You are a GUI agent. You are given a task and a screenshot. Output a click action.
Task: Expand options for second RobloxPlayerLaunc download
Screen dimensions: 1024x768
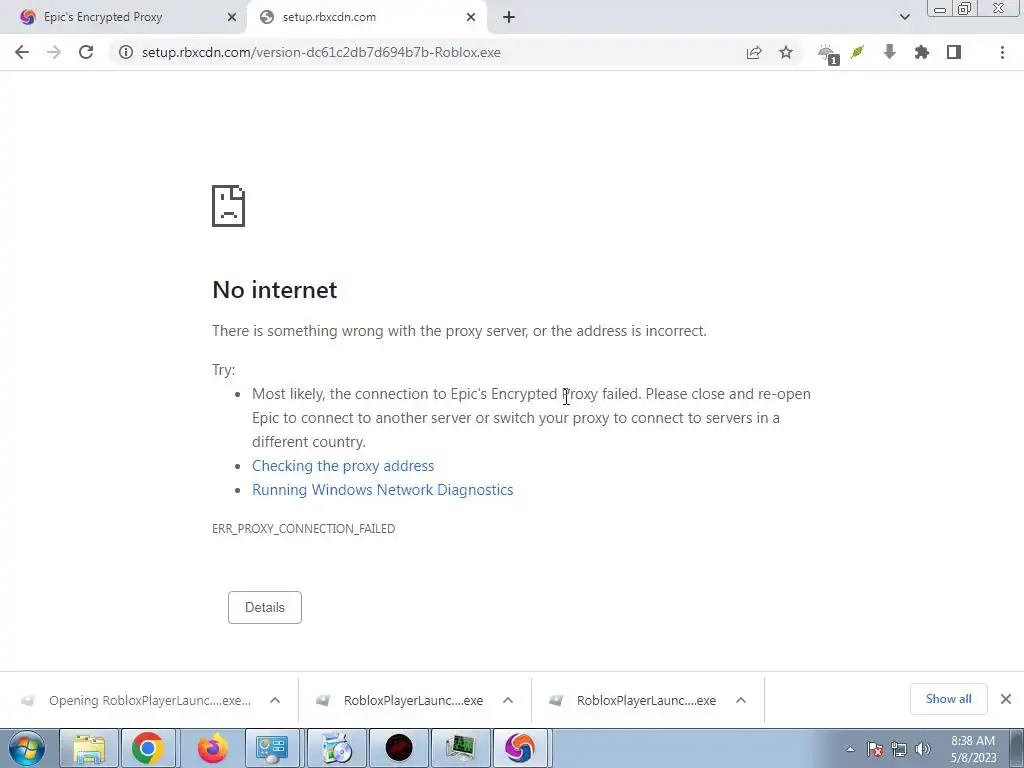(508, 700)
